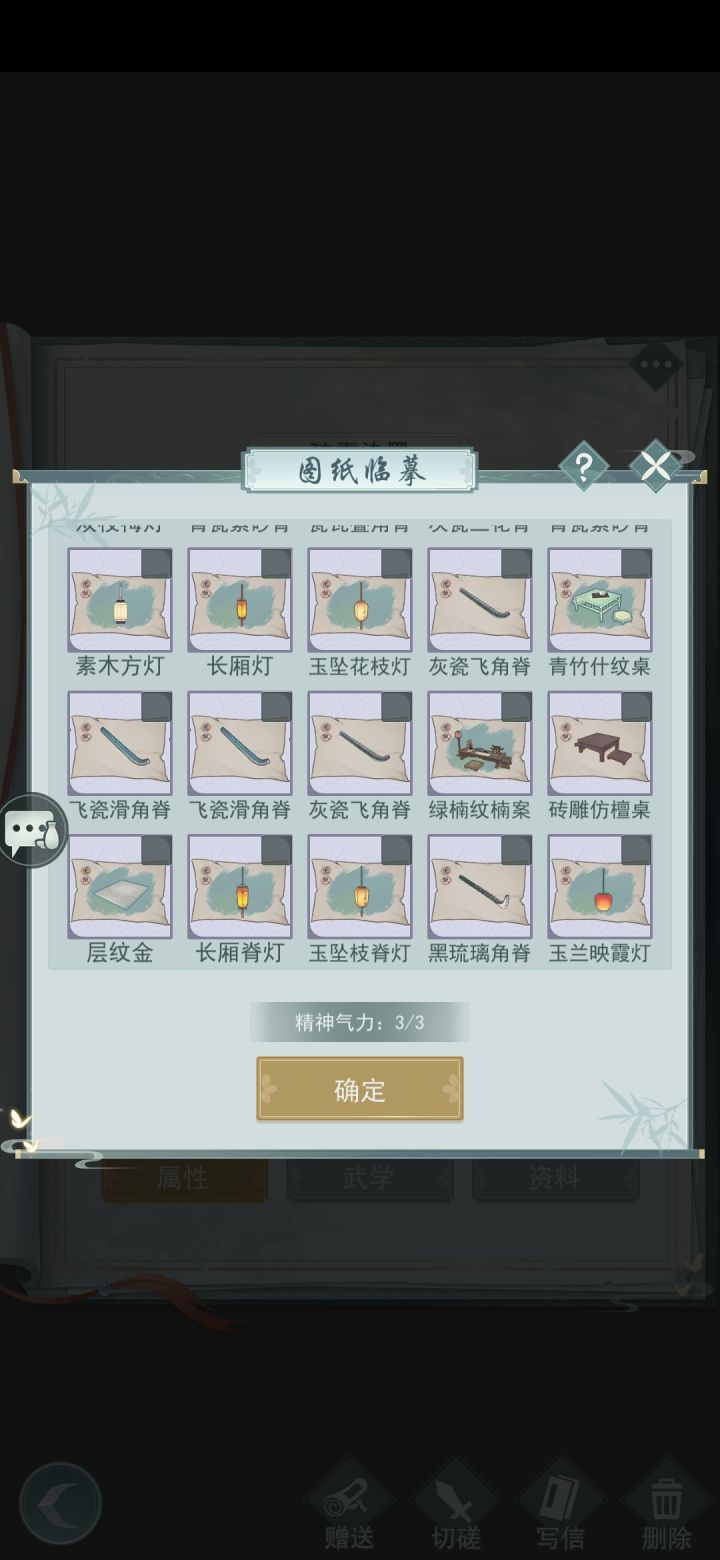Viewport: 720px width, 1560px height.
Task: Open the 资料 tab
Action: tap(555, 1178)
